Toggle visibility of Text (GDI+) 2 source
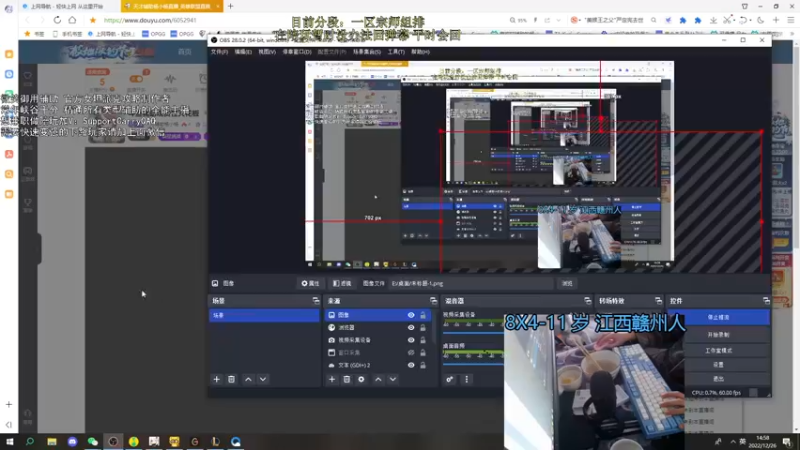 click(411, 365)
